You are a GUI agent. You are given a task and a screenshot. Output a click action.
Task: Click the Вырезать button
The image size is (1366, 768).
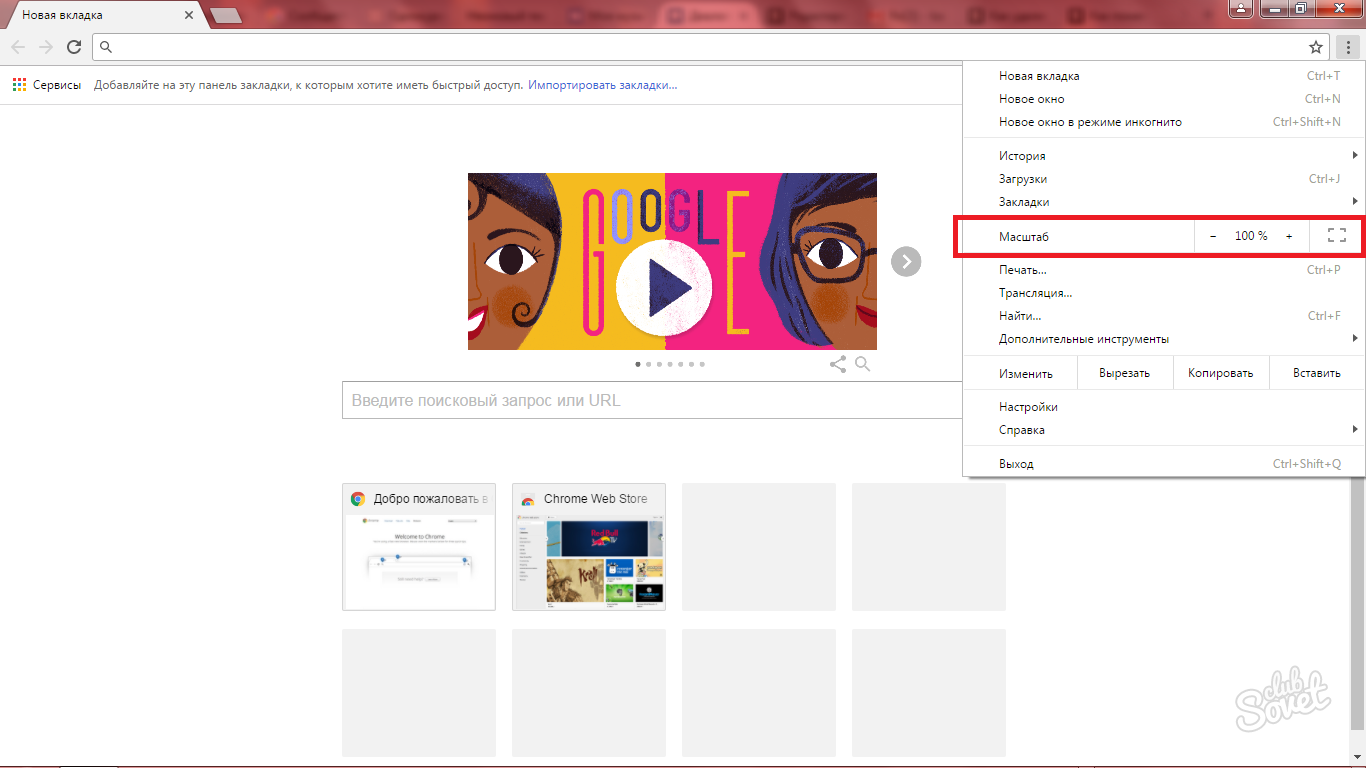pyautogui.click(x=1124, y=373)
